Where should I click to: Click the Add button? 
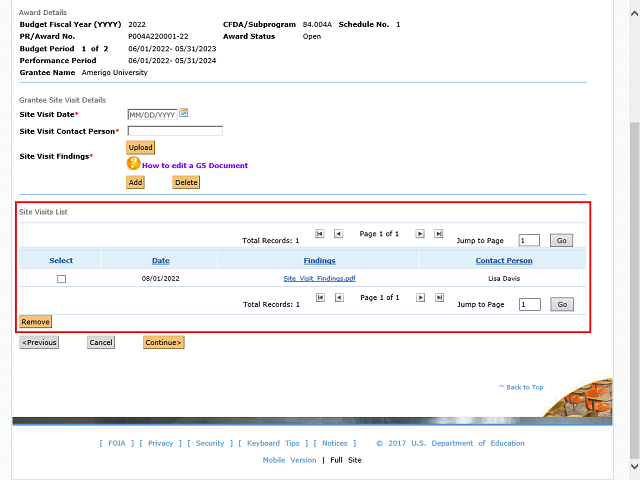[136, 182]
